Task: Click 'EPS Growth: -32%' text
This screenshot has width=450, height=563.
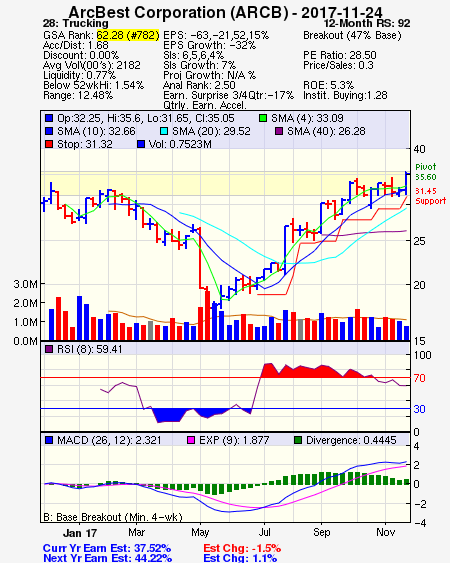Action: [209, 45]
